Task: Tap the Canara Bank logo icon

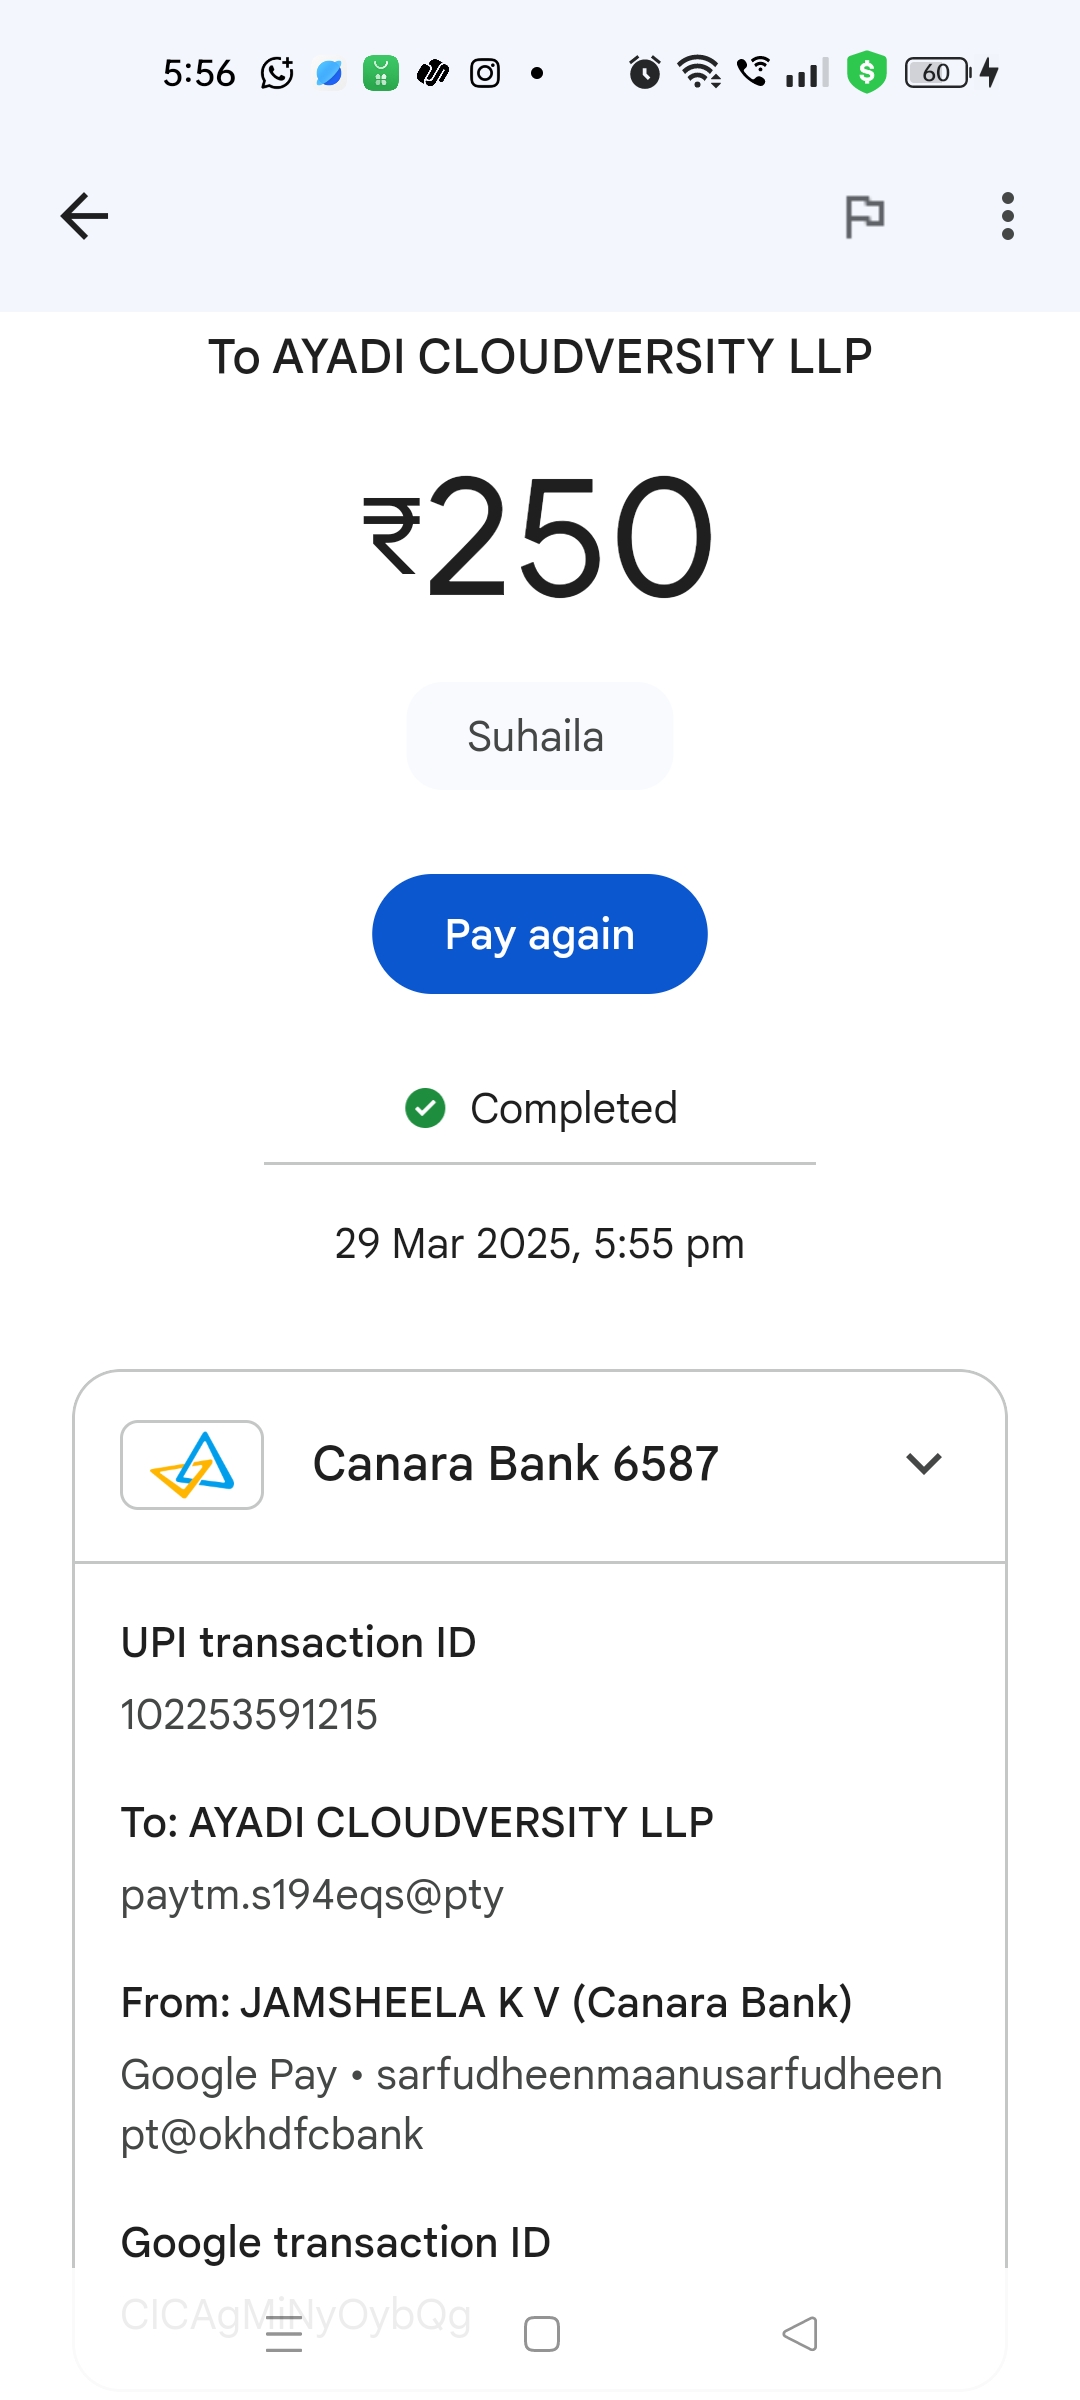Action: pos(192,1465)
